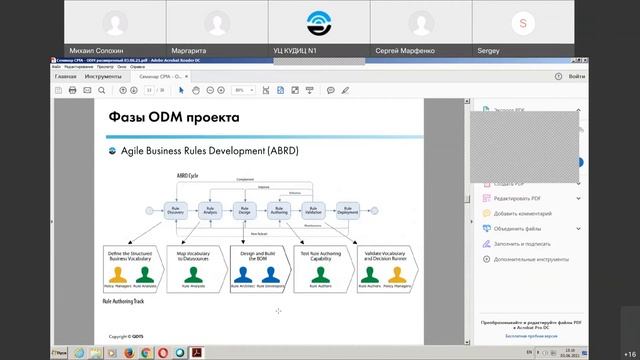Click Редактировать PDF in tools pane
640x360 pixels.
point(517,198)
